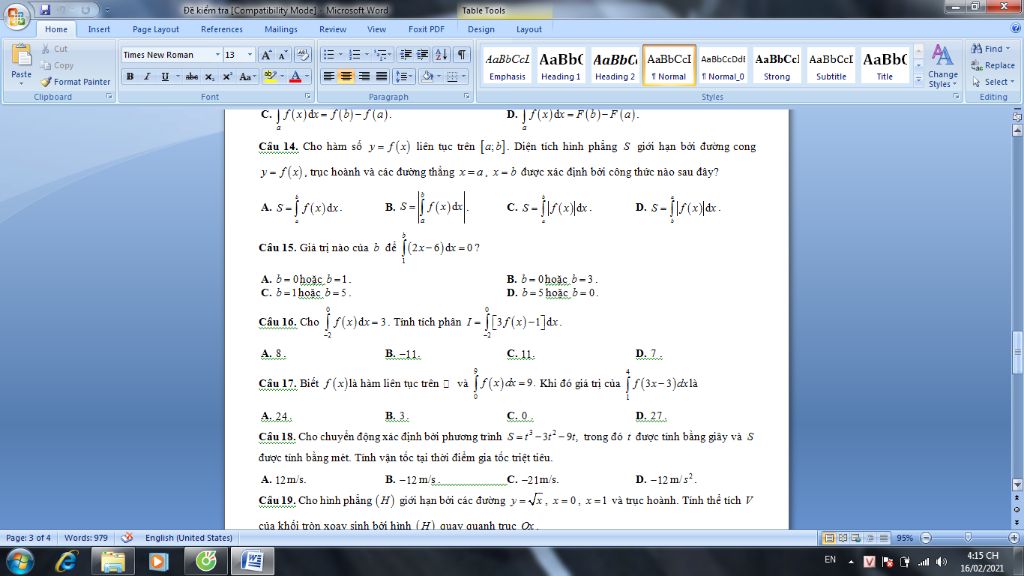Click vertical scrollbar down arrow
Viewport: 1024px width, 576px height.
[x=1017, y=485]
